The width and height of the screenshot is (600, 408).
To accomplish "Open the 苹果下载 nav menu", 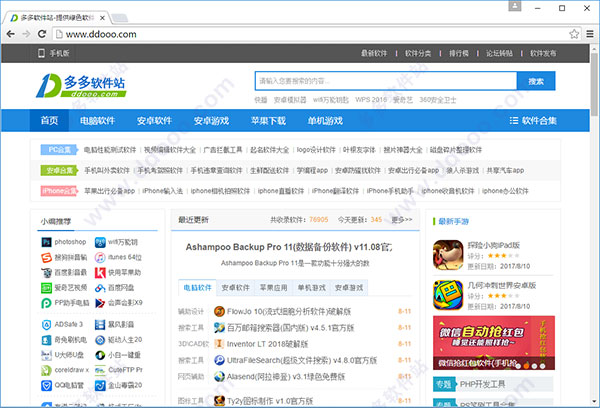I will point(268,121).
